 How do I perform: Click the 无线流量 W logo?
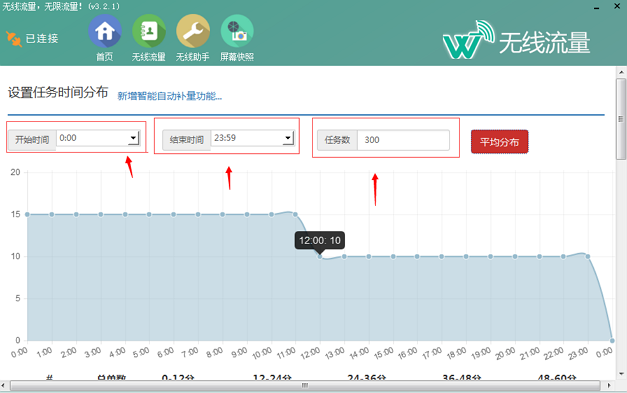coord(468,40)
